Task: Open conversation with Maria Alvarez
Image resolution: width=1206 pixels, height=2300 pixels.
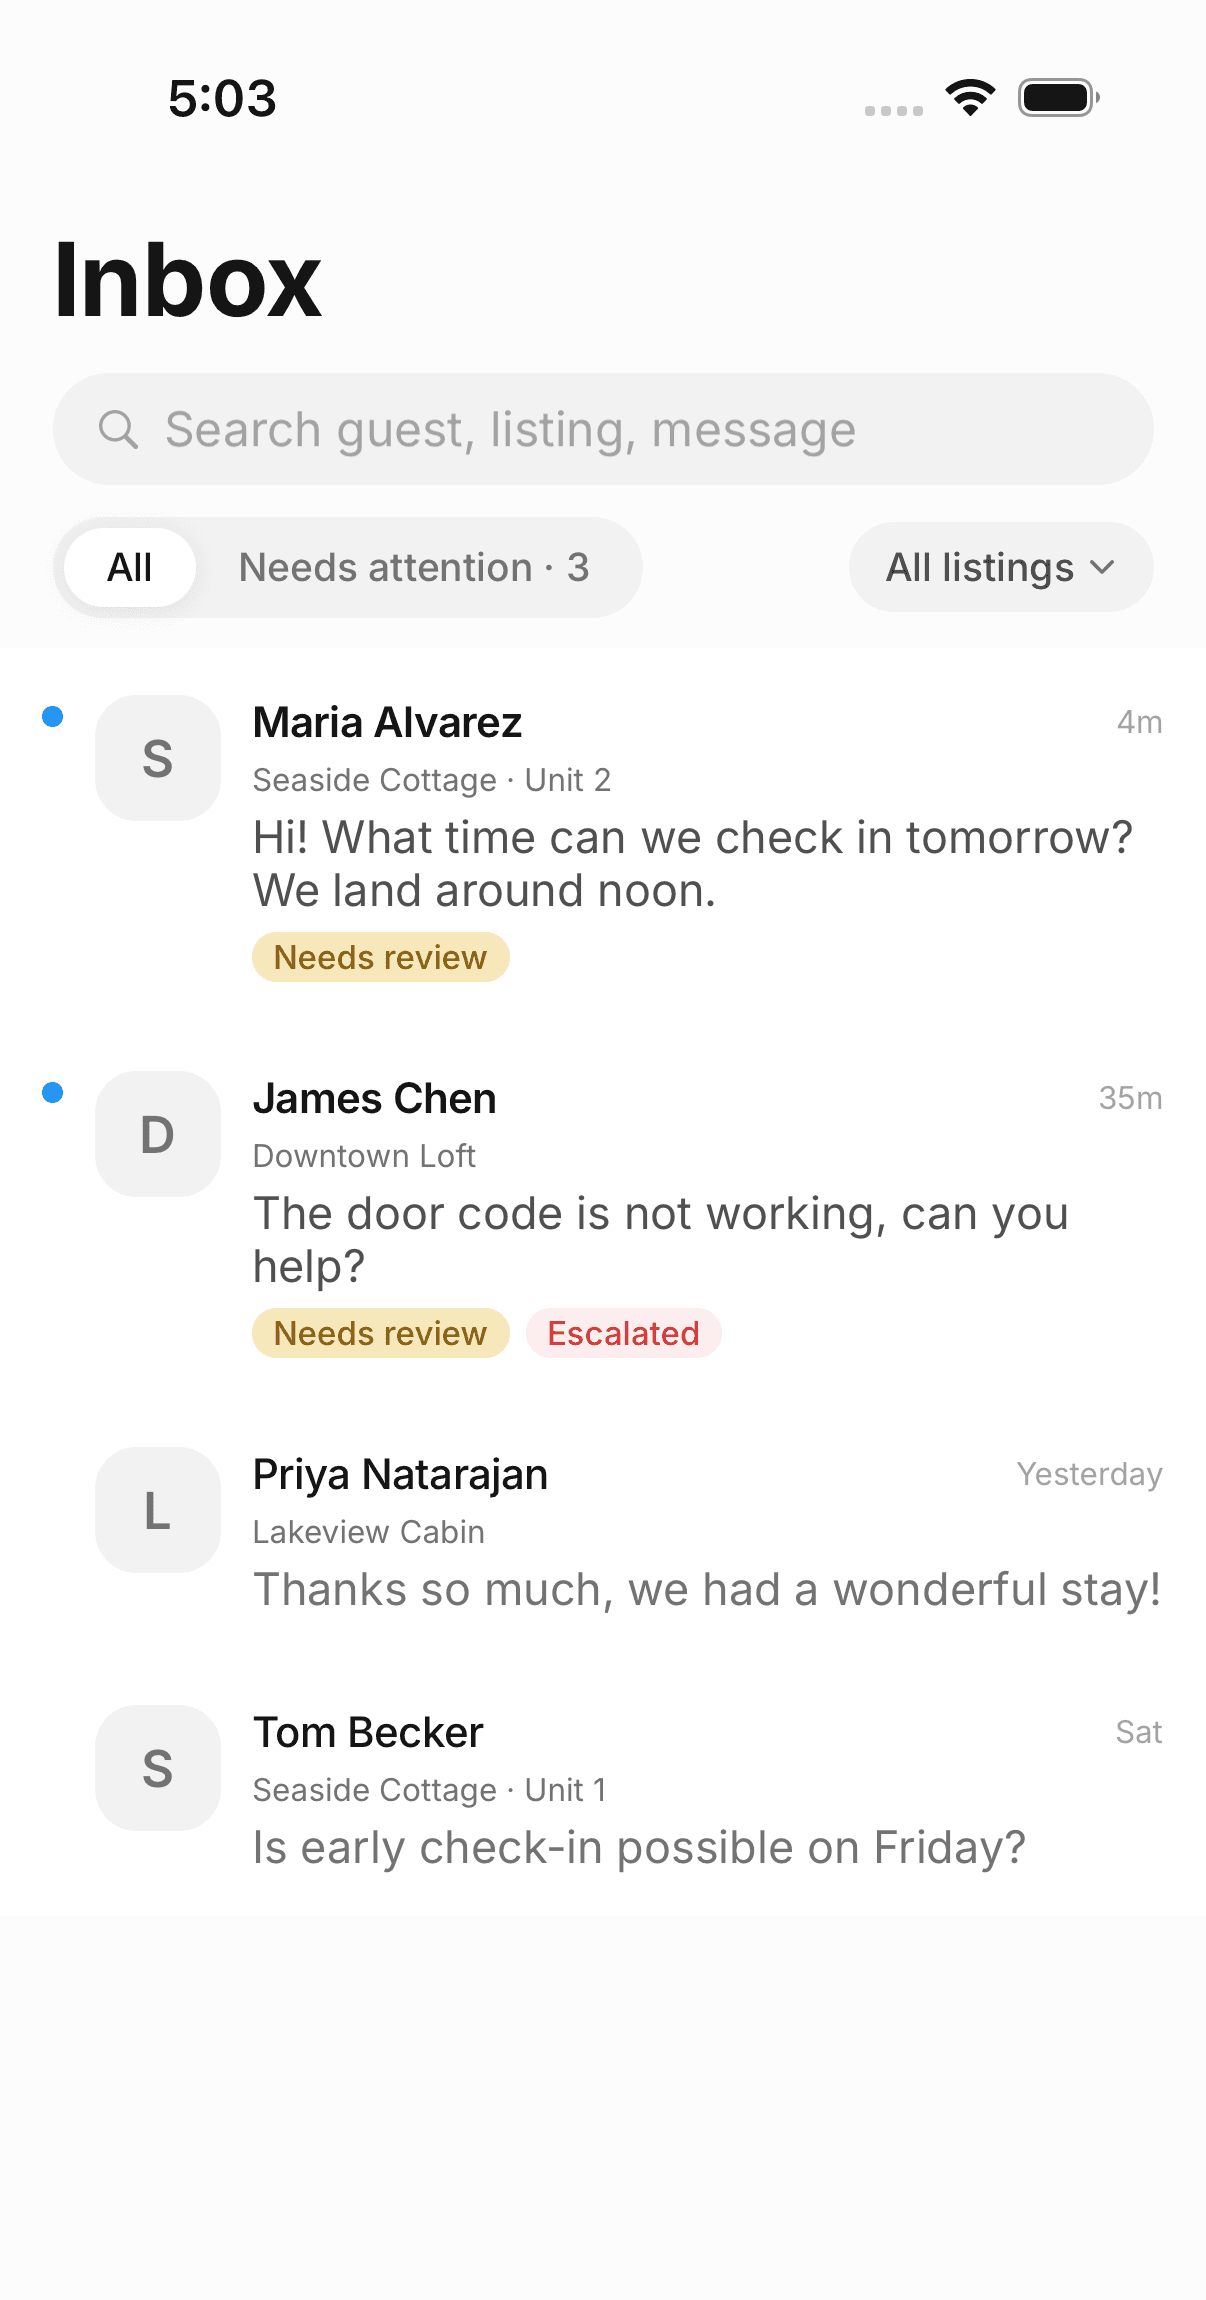Action: click(x=603, y=838)
